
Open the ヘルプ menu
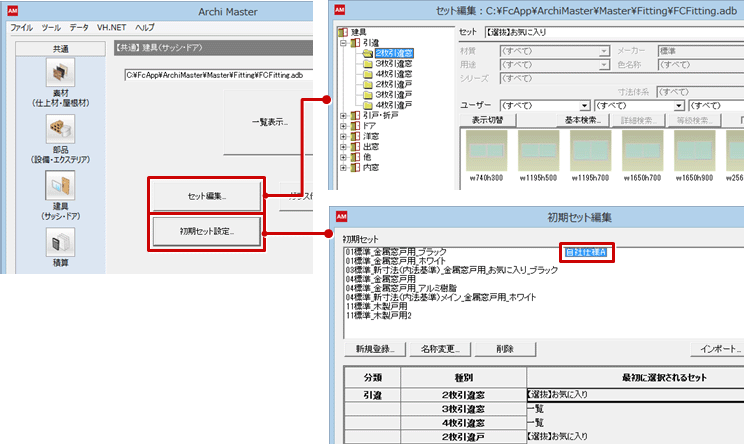coord(145,28)
